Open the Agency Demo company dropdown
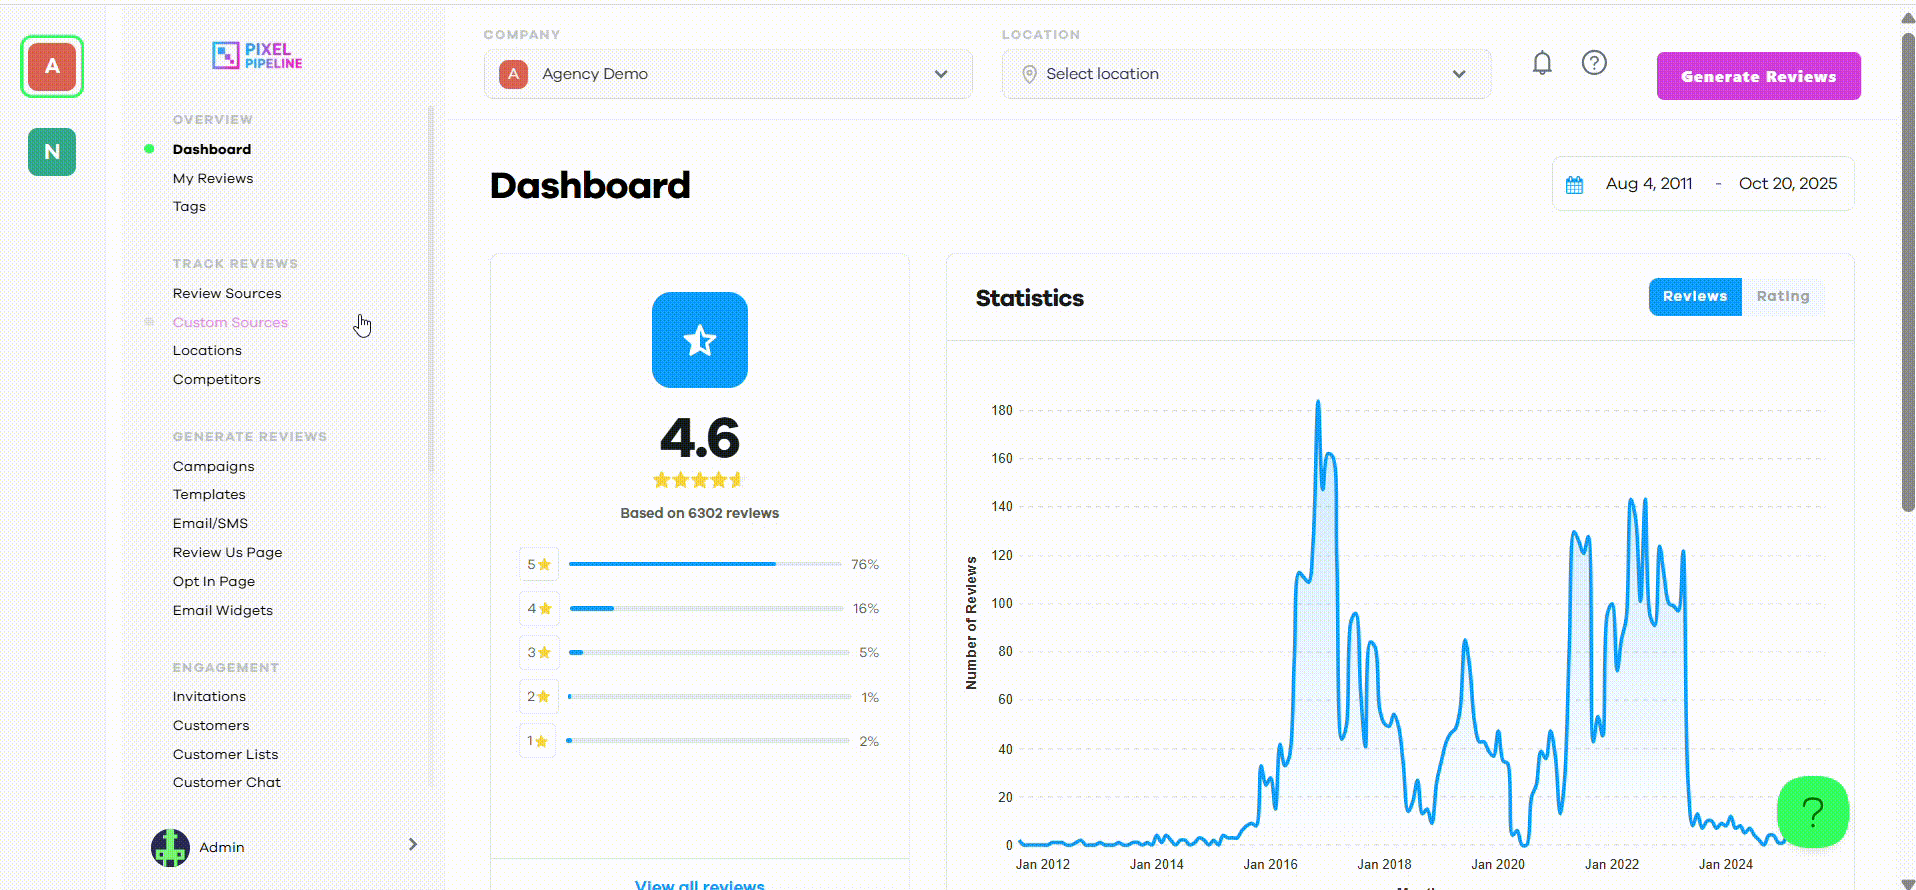The height and width of the screenshot is (890, 1916). click(x=728, y=74)
